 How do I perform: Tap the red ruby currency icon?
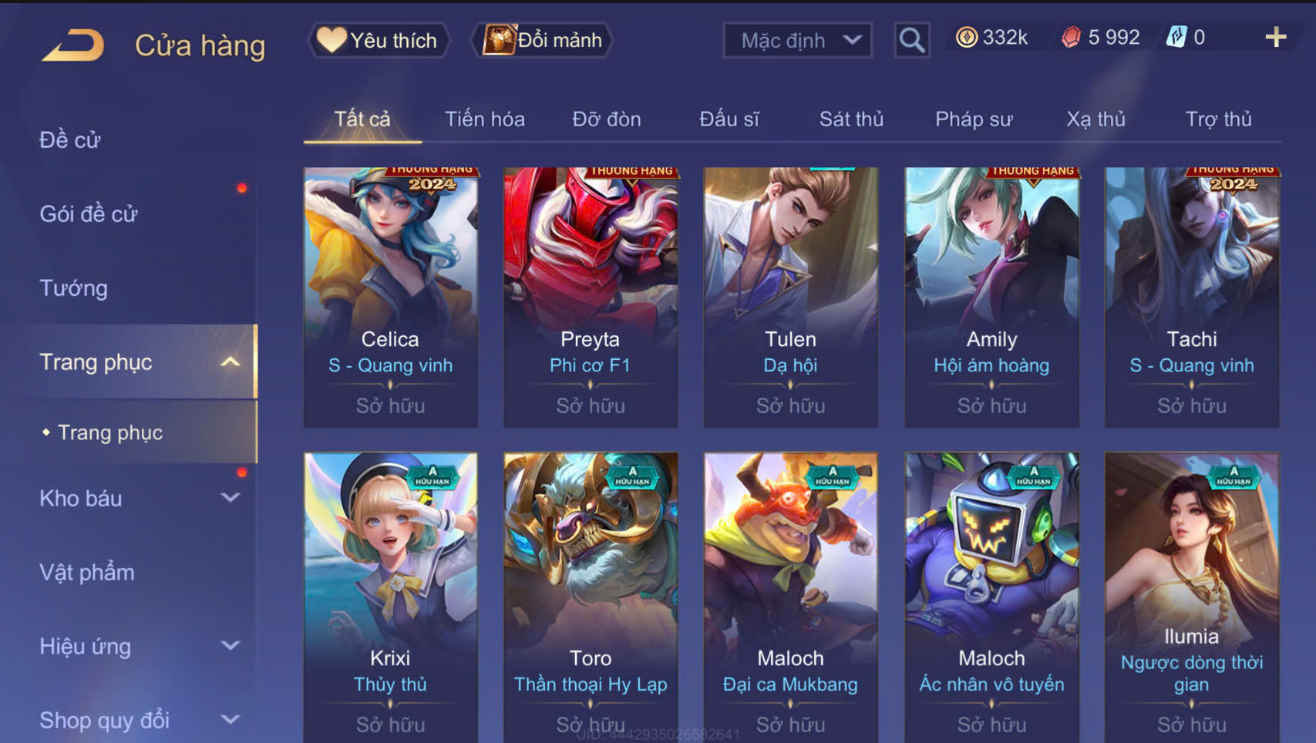pos(1071,38)
